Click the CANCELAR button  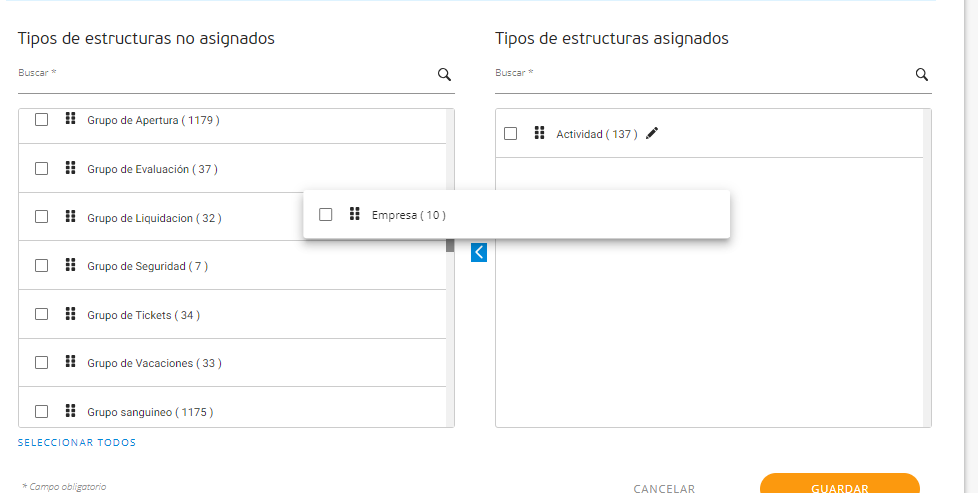coord(664,488)
